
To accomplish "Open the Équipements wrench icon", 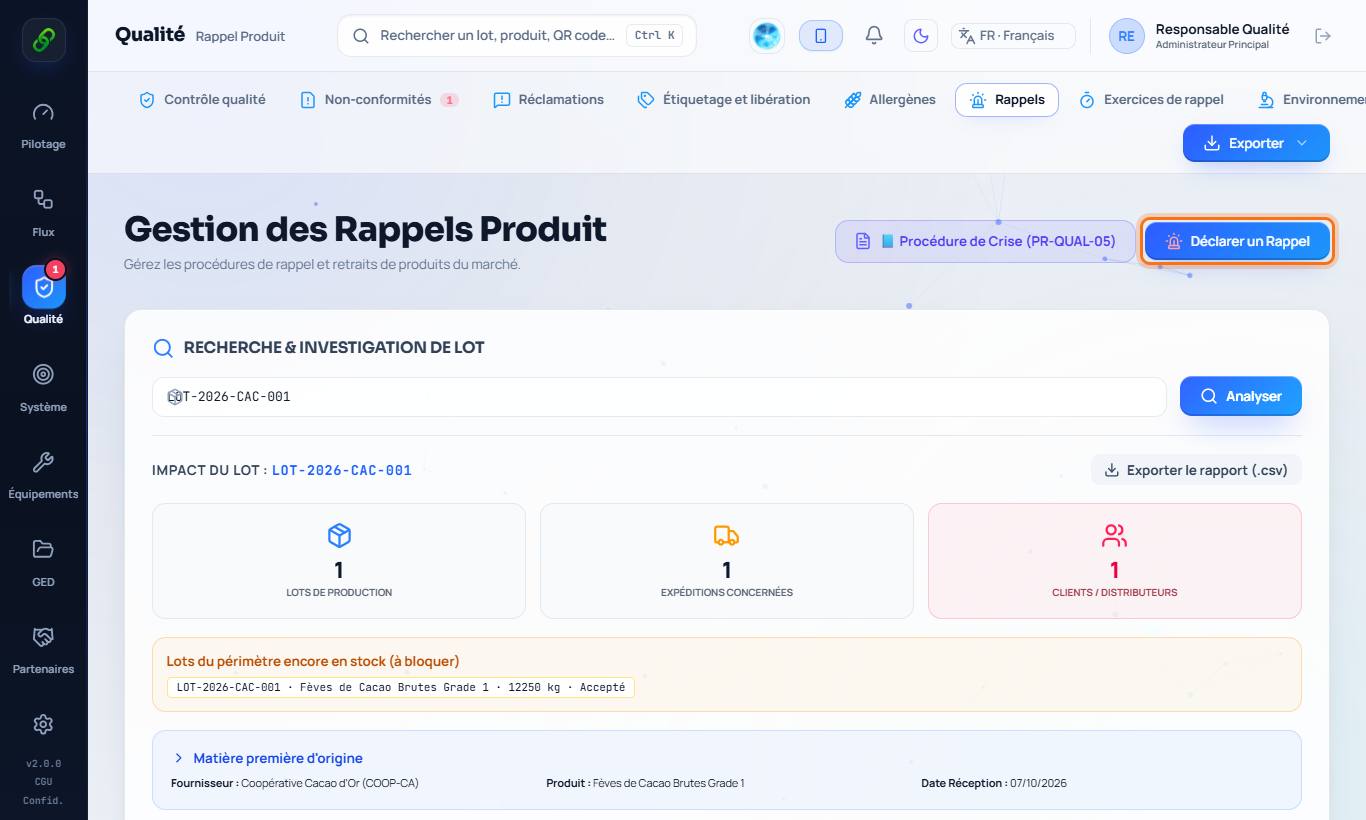I will pos(43,462).
